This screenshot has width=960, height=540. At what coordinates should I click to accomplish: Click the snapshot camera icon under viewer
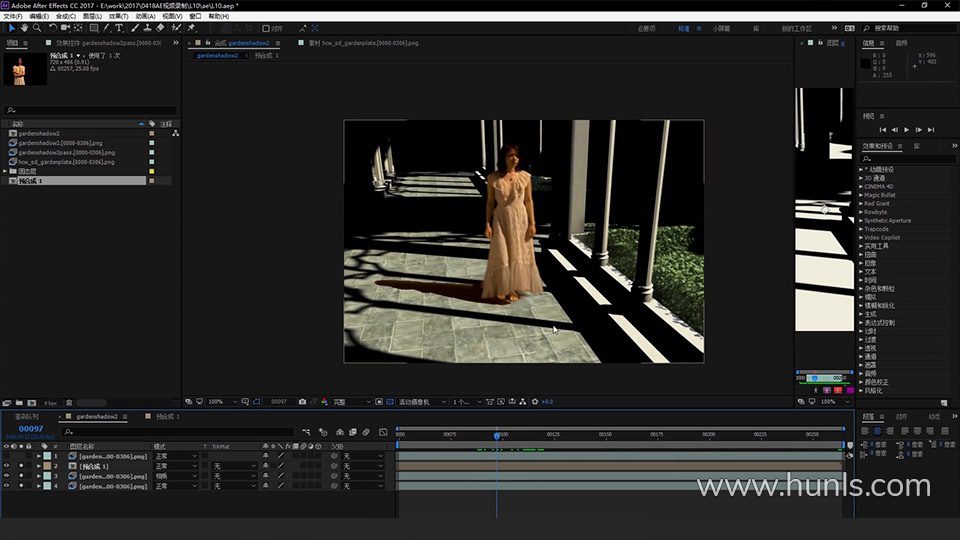303,401
